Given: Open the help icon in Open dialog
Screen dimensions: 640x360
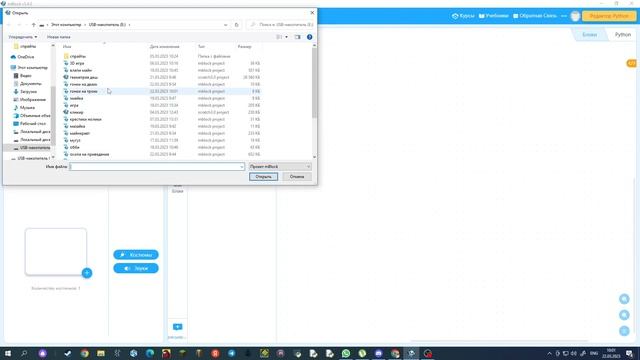Looking at the screenshot, I should coord(309,37).
